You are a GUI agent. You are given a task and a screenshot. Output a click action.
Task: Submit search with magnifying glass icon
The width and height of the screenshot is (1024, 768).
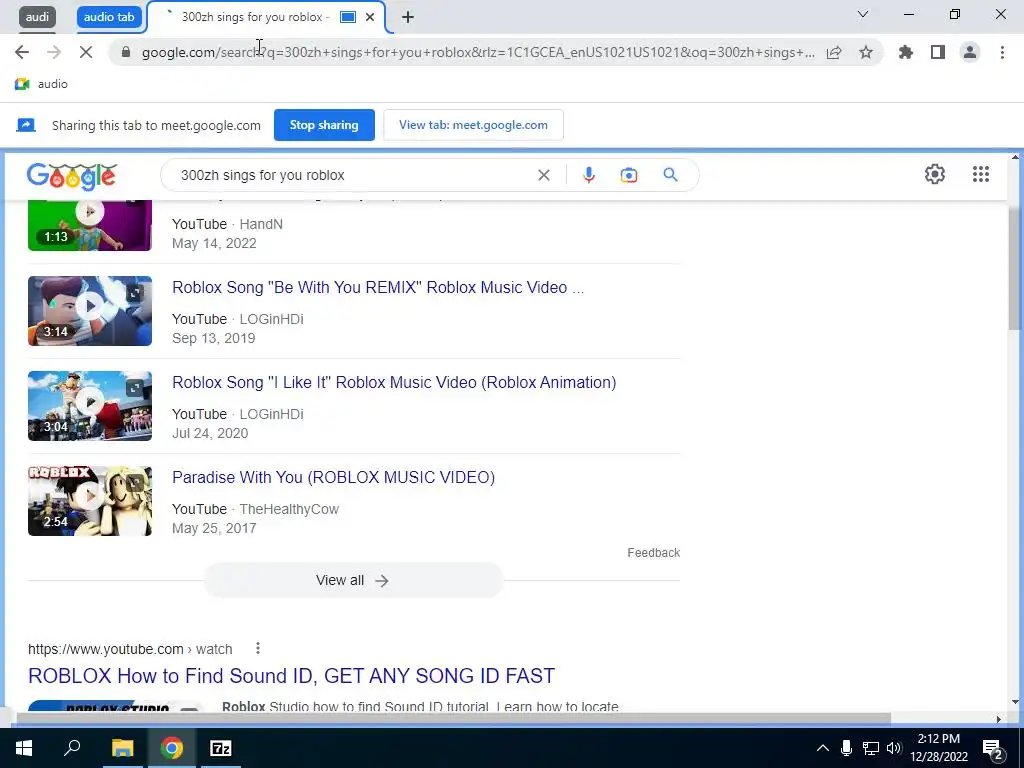coord(670,175)
